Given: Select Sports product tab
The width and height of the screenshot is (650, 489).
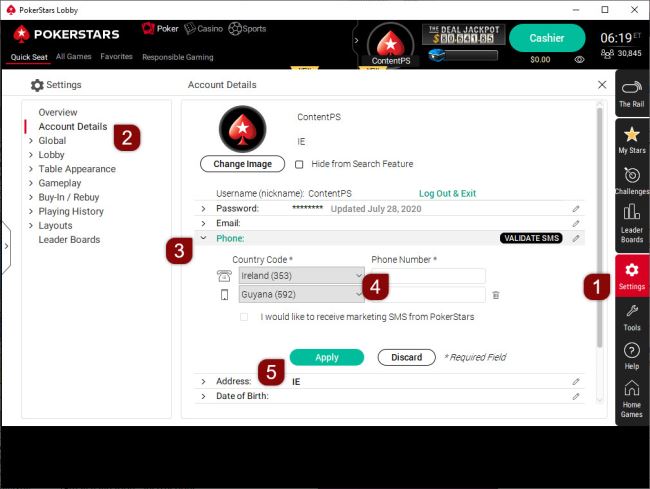Looking at the screenshot, I should coord(247,29).
